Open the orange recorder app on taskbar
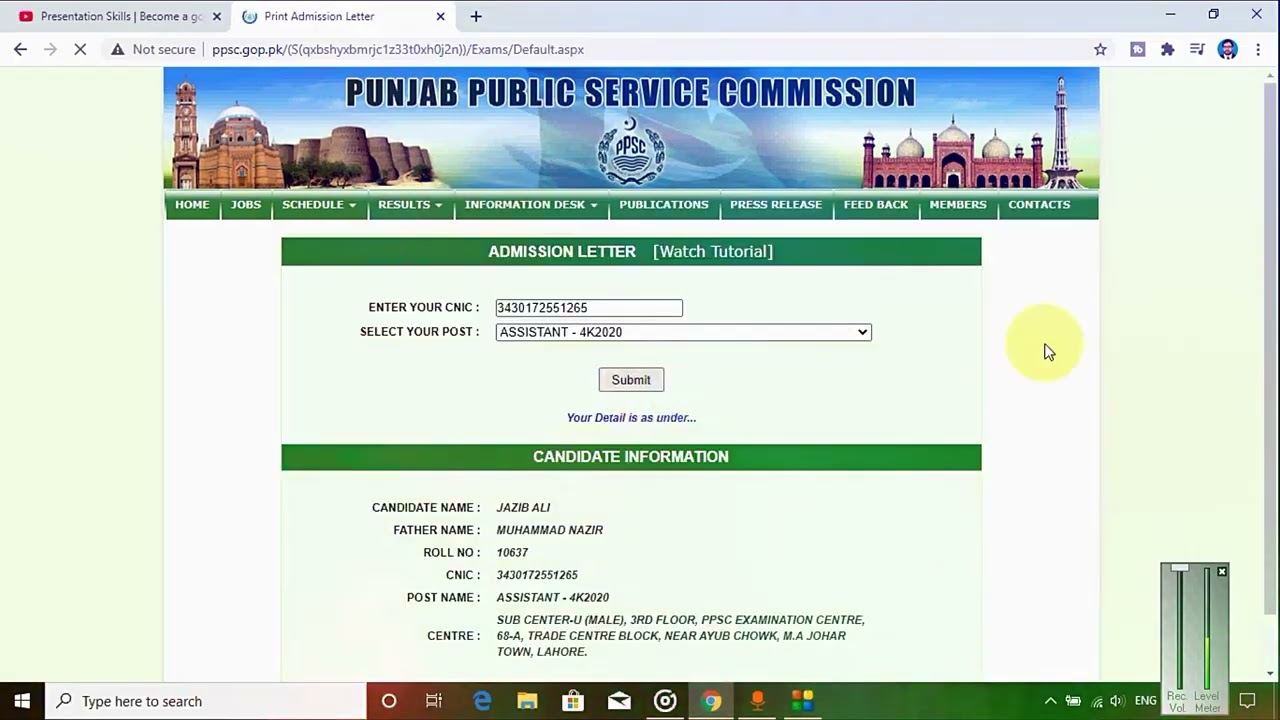Image resolution: width=1280 pixels, height=720 pixels. [x=757, y=701]
